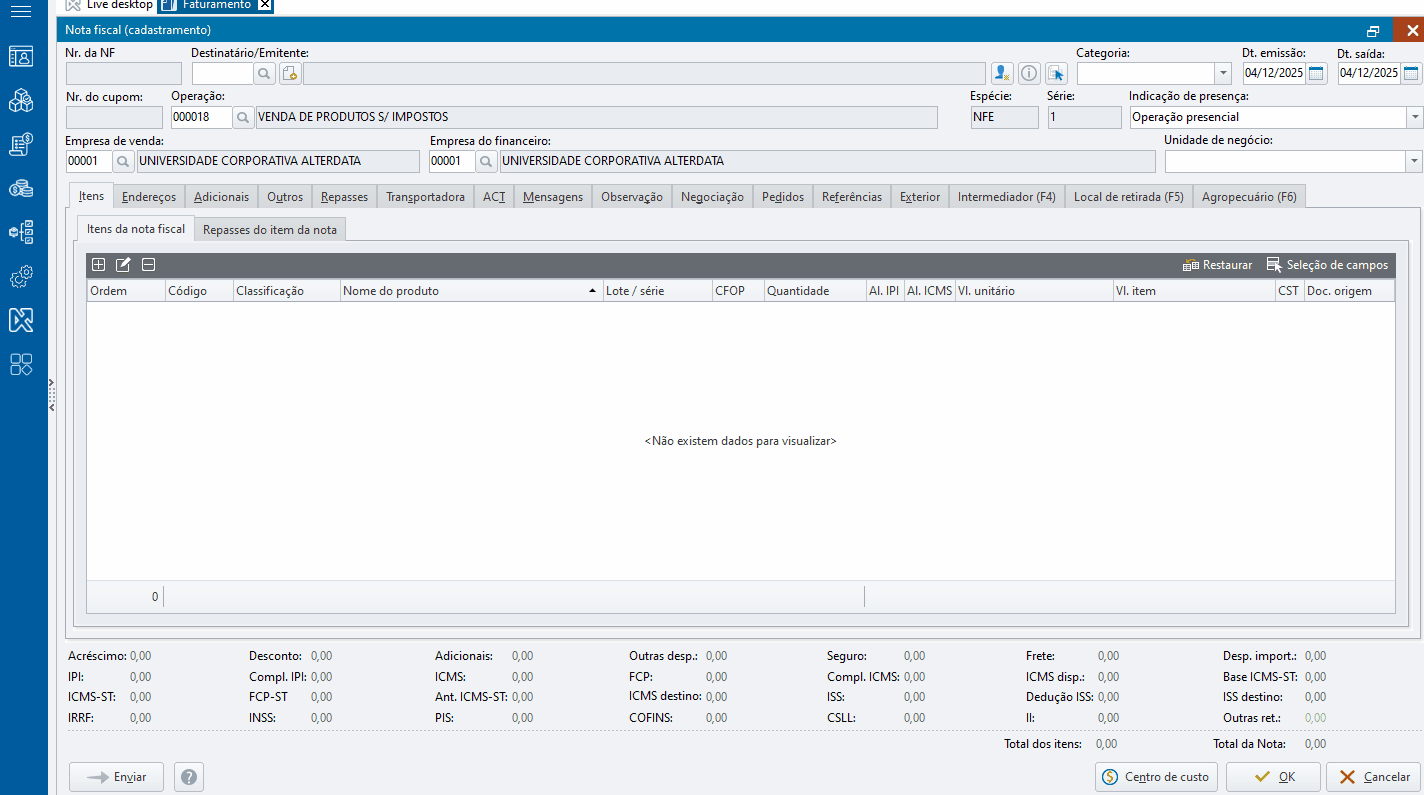Select the Observação tab
The width and height of the screenshot is (1424, 795).
click(x=631, y=197)
